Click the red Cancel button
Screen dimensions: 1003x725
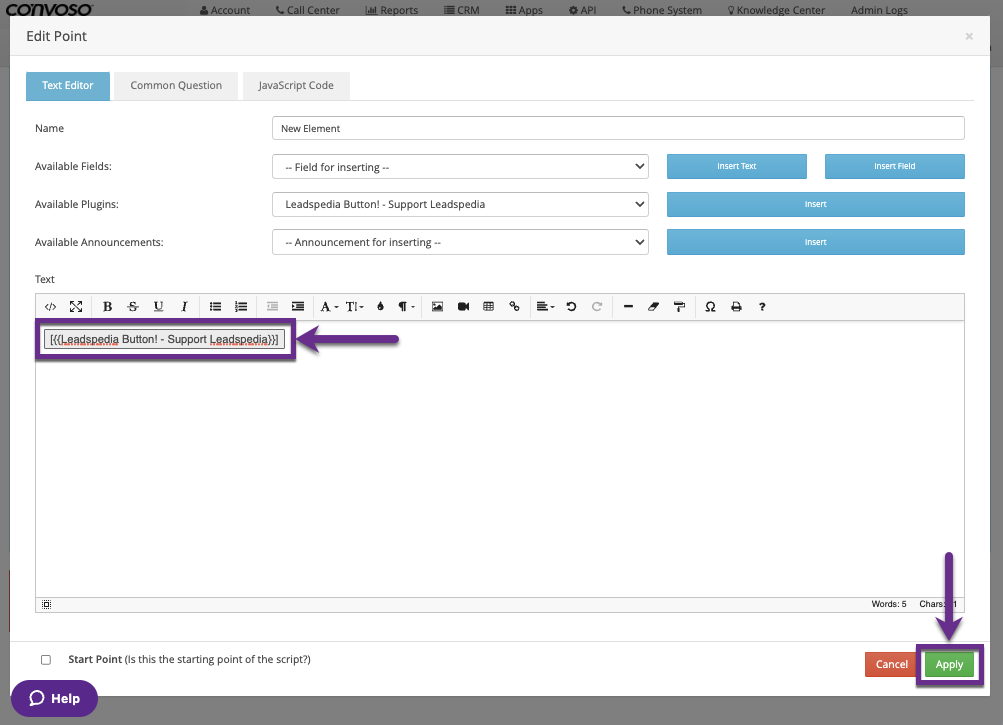891,664
